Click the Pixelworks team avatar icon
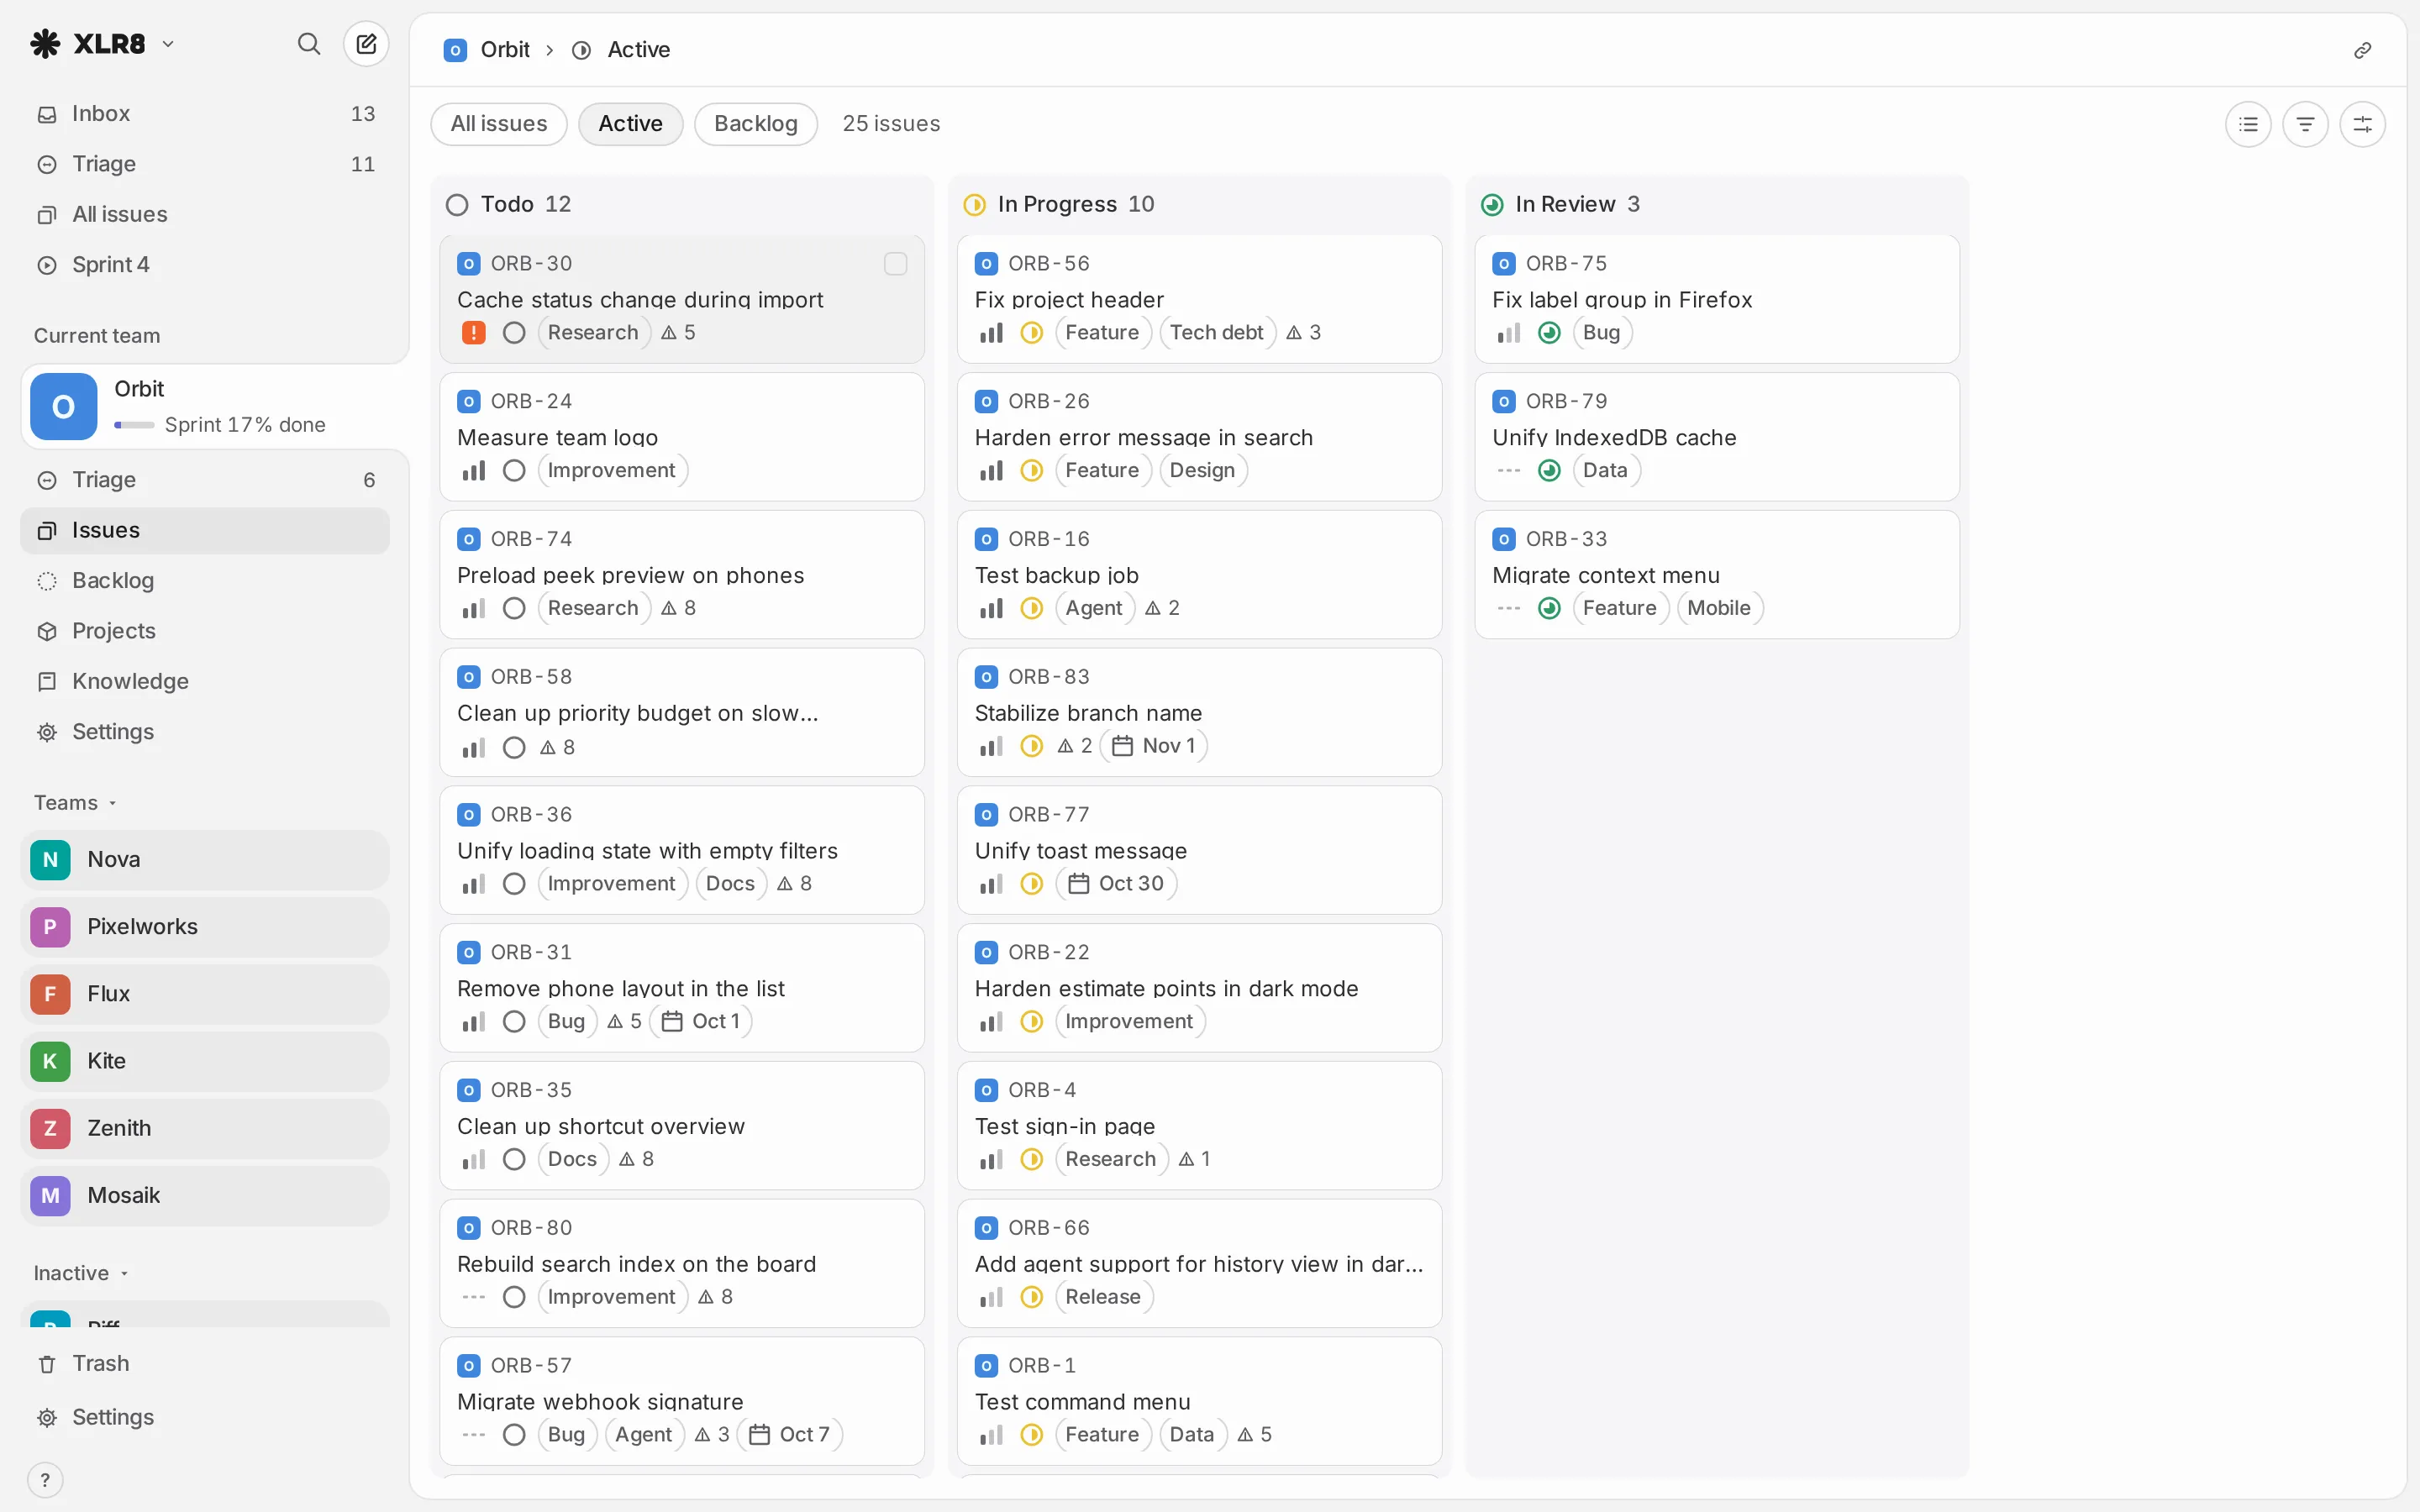 (x=50, y=927)
